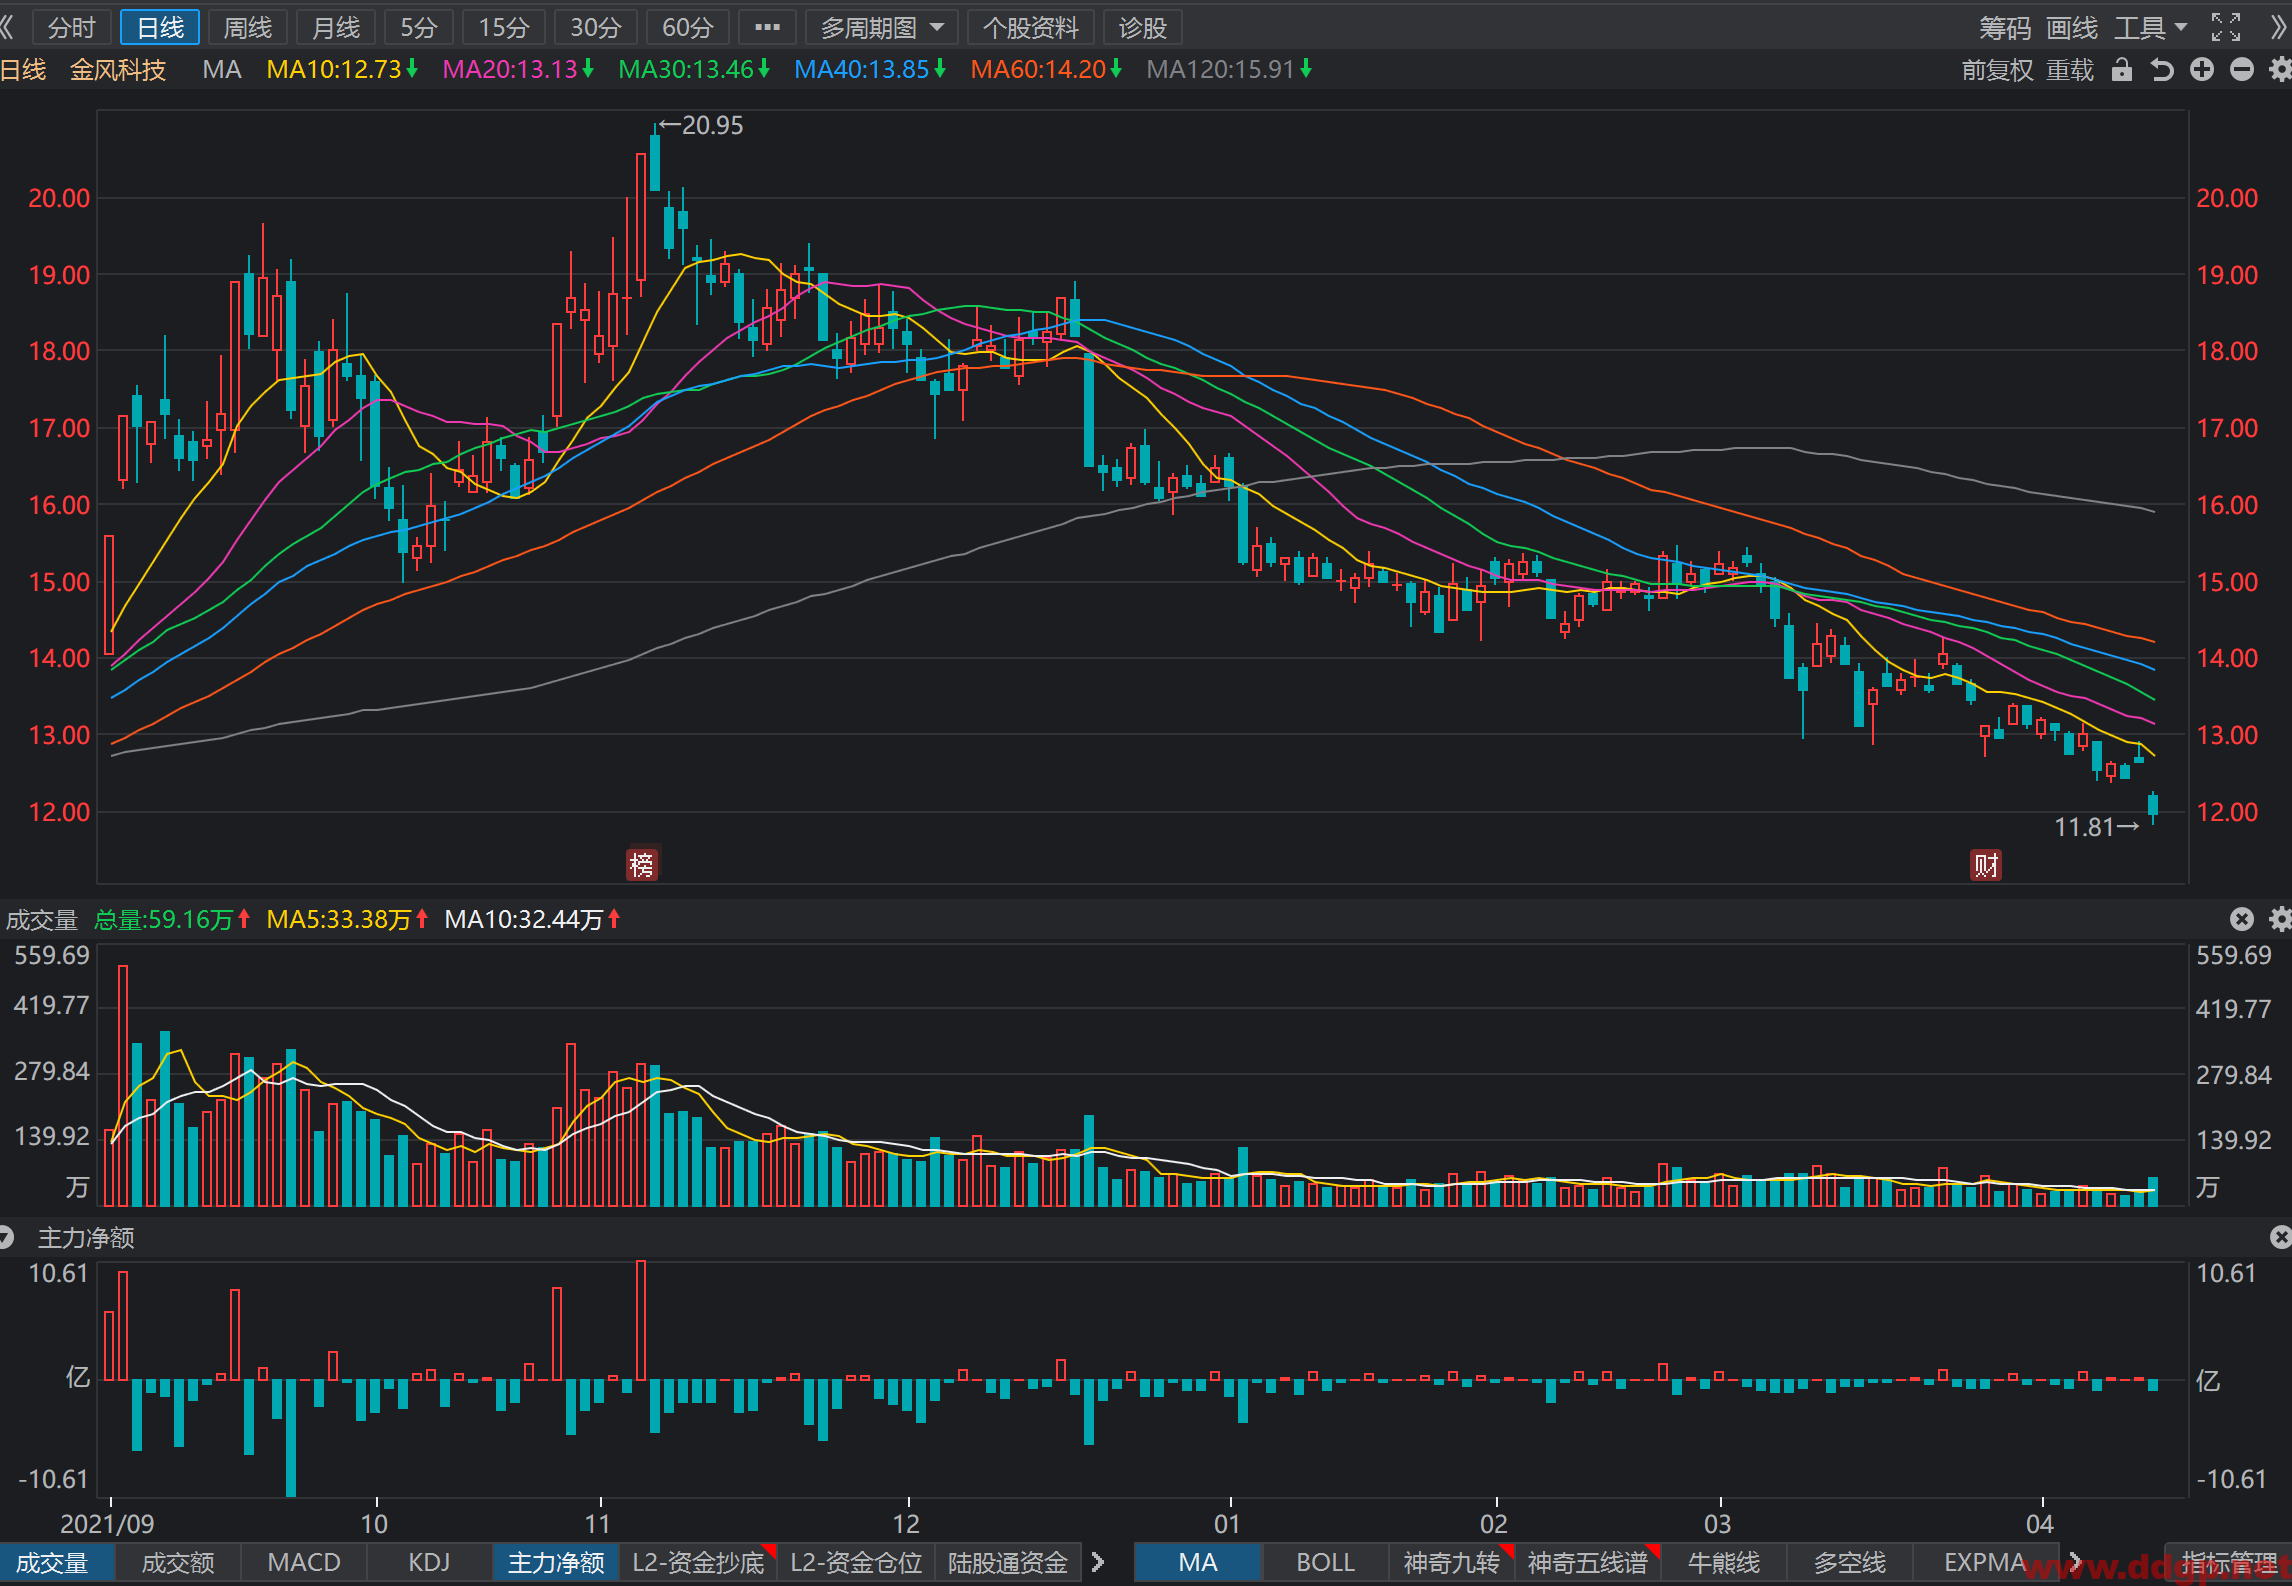The width and height of the screenshot is (2292, 1586).
Task: Click the undo arrow icon
Action: [x=2162, y=70]
